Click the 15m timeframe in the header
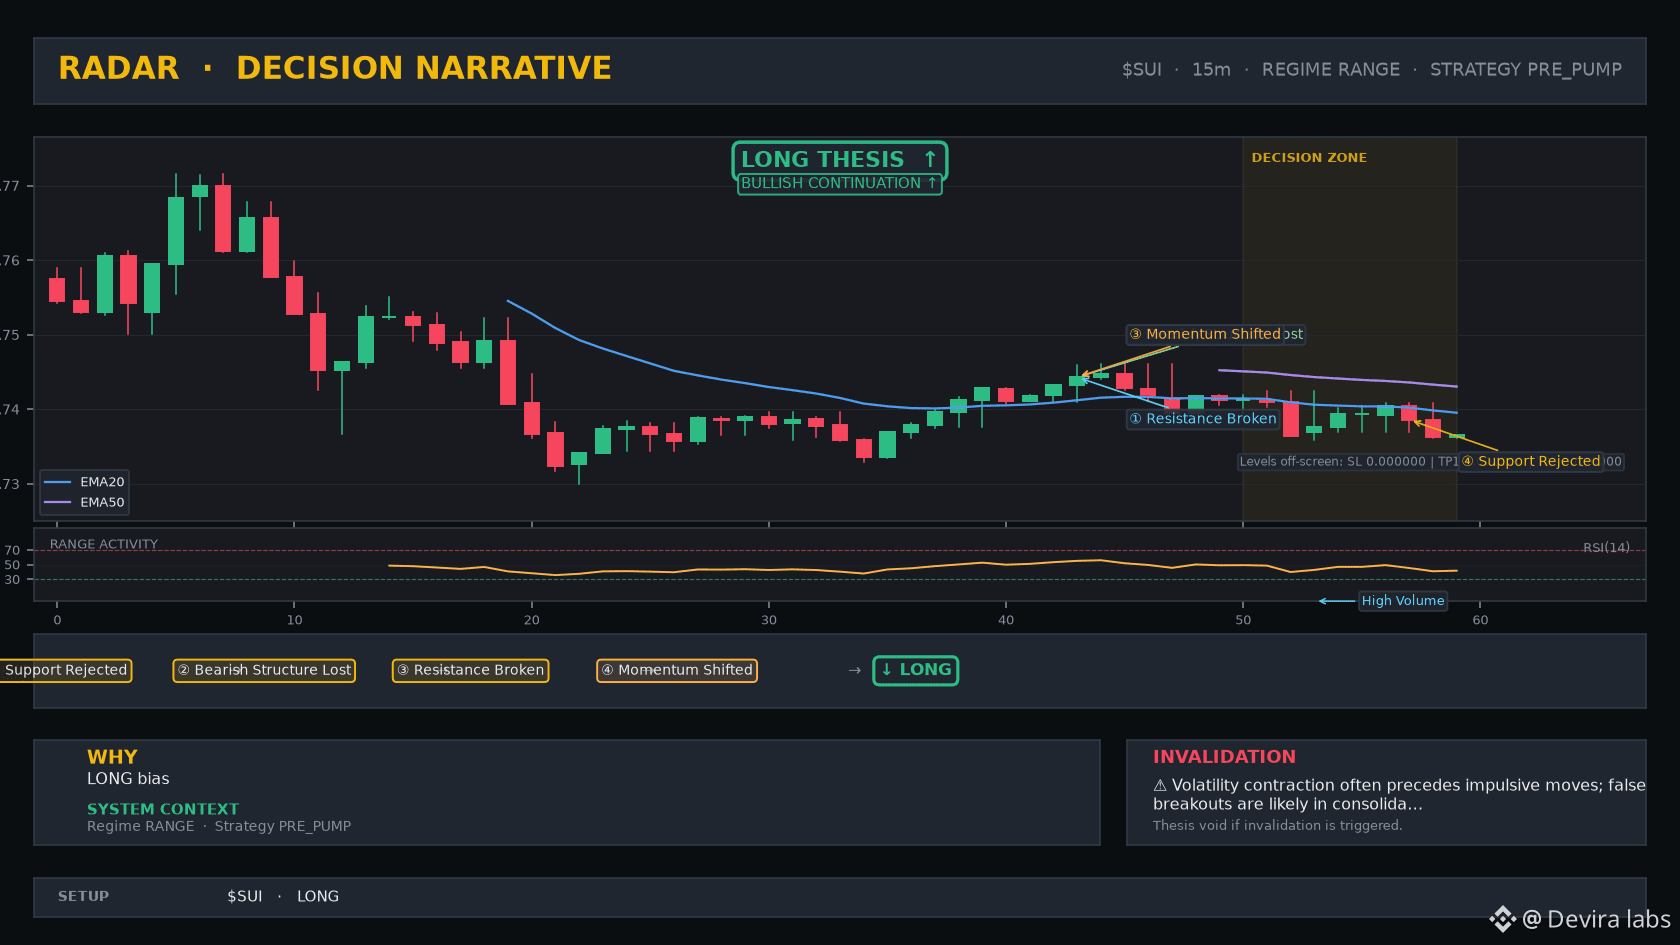Image resolution: width=1680 pixels, height=945 pixels. [1211, 70]
